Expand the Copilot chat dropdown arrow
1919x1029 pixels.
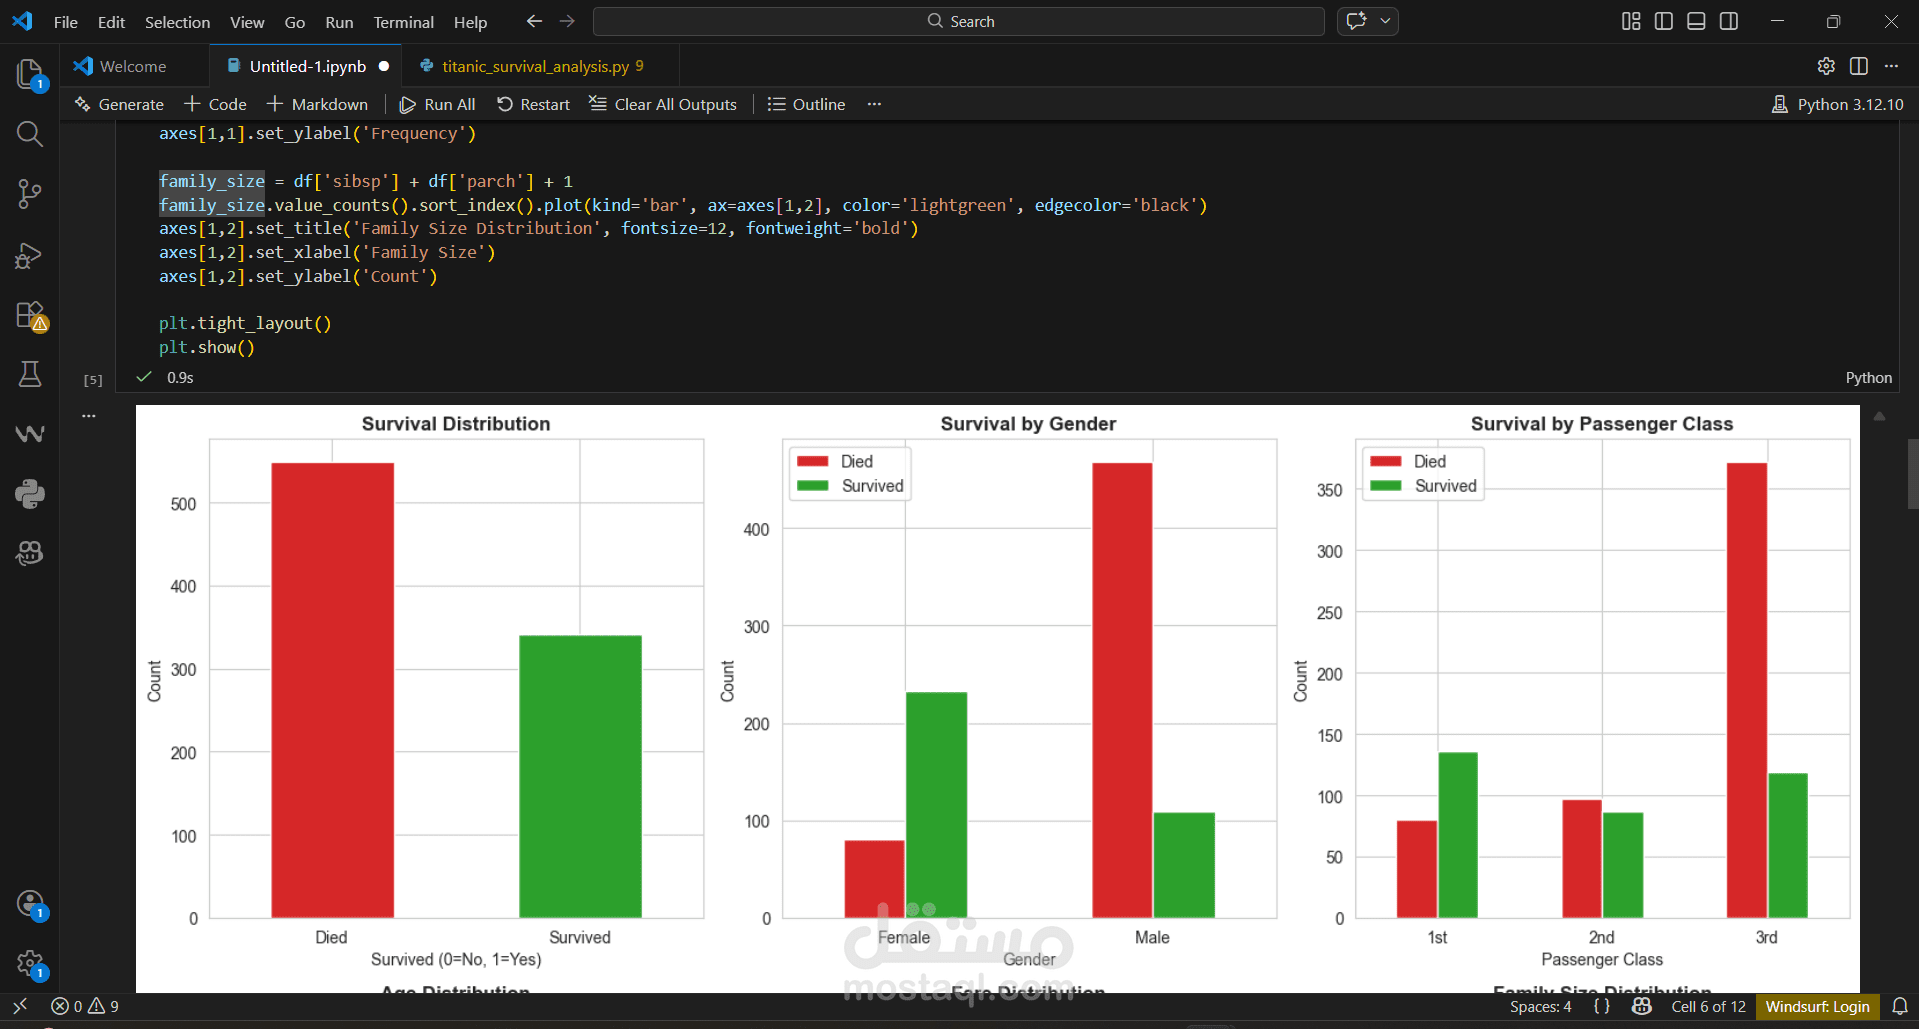(1385, 21)
